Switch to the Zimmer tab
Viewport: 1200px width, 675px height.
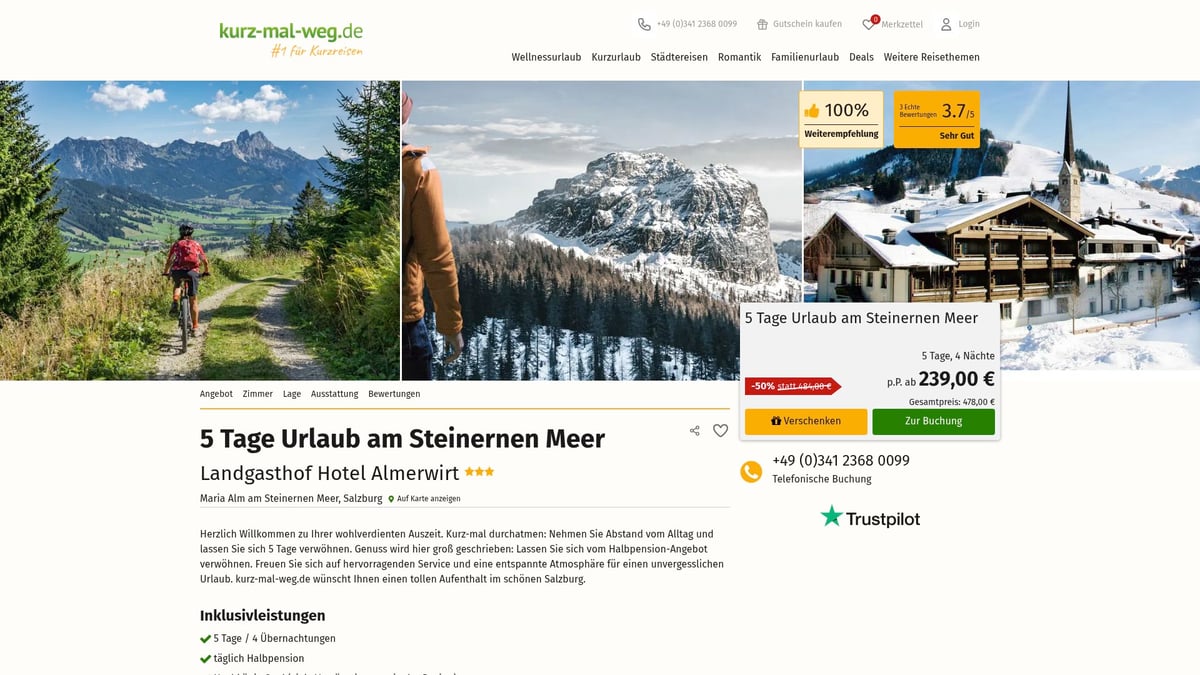tap(257, 394)
